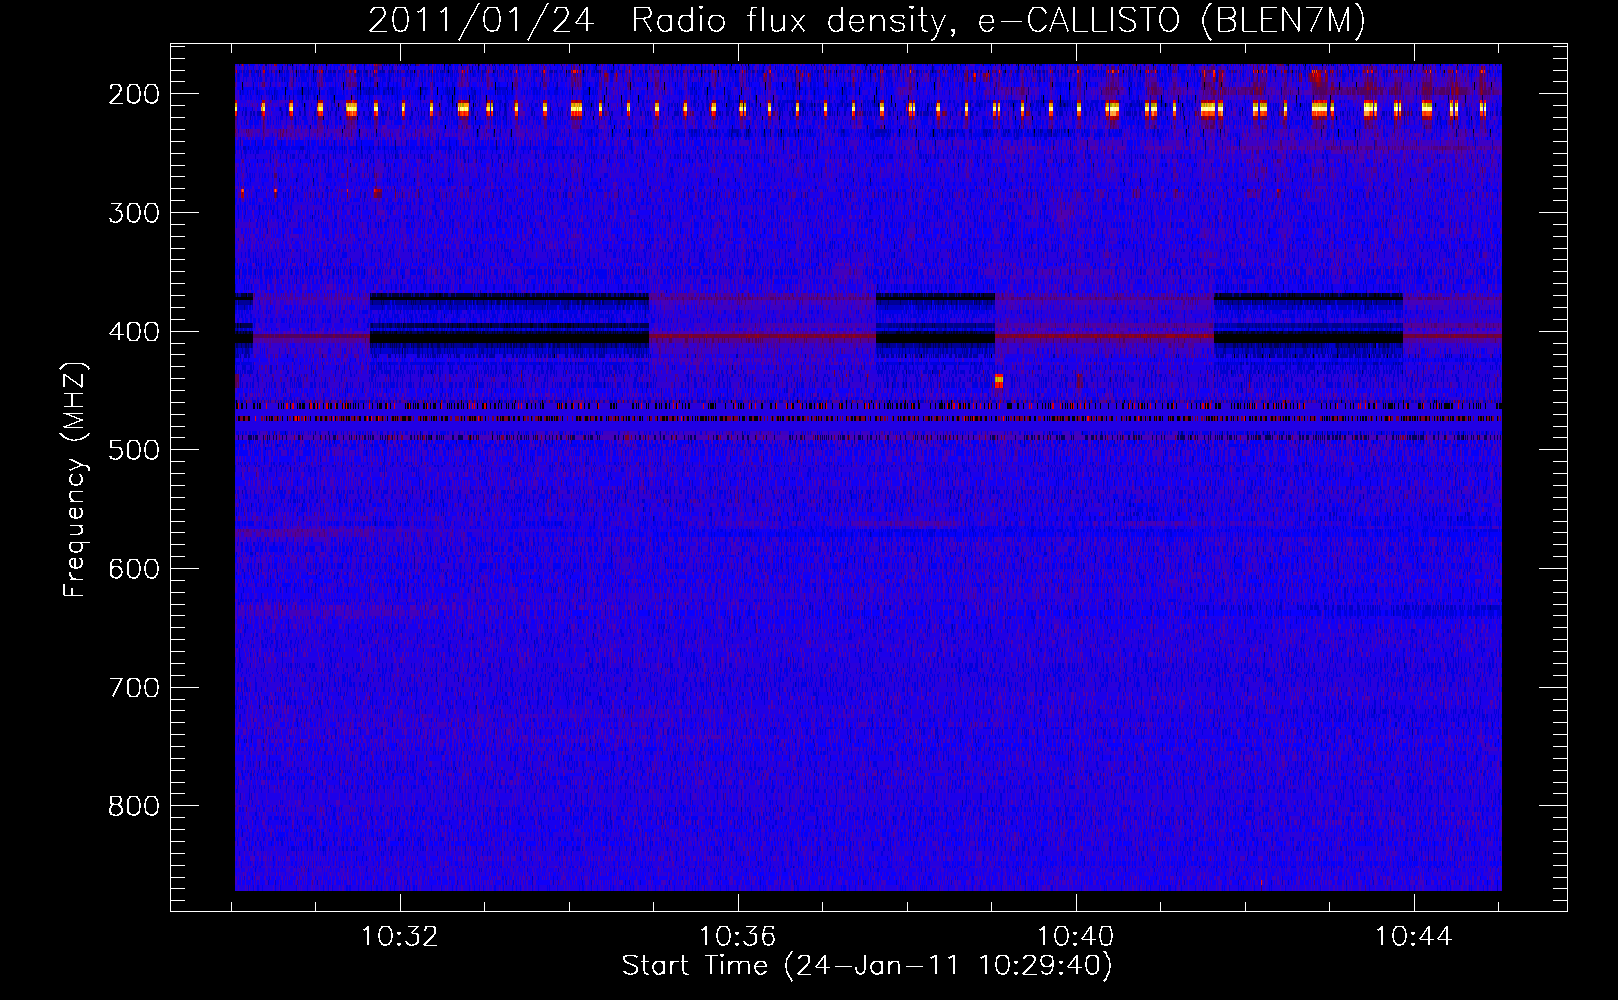Select the 500 frequency tick label
Viewport: 1618px width, 1000px height.
(134, 450)
